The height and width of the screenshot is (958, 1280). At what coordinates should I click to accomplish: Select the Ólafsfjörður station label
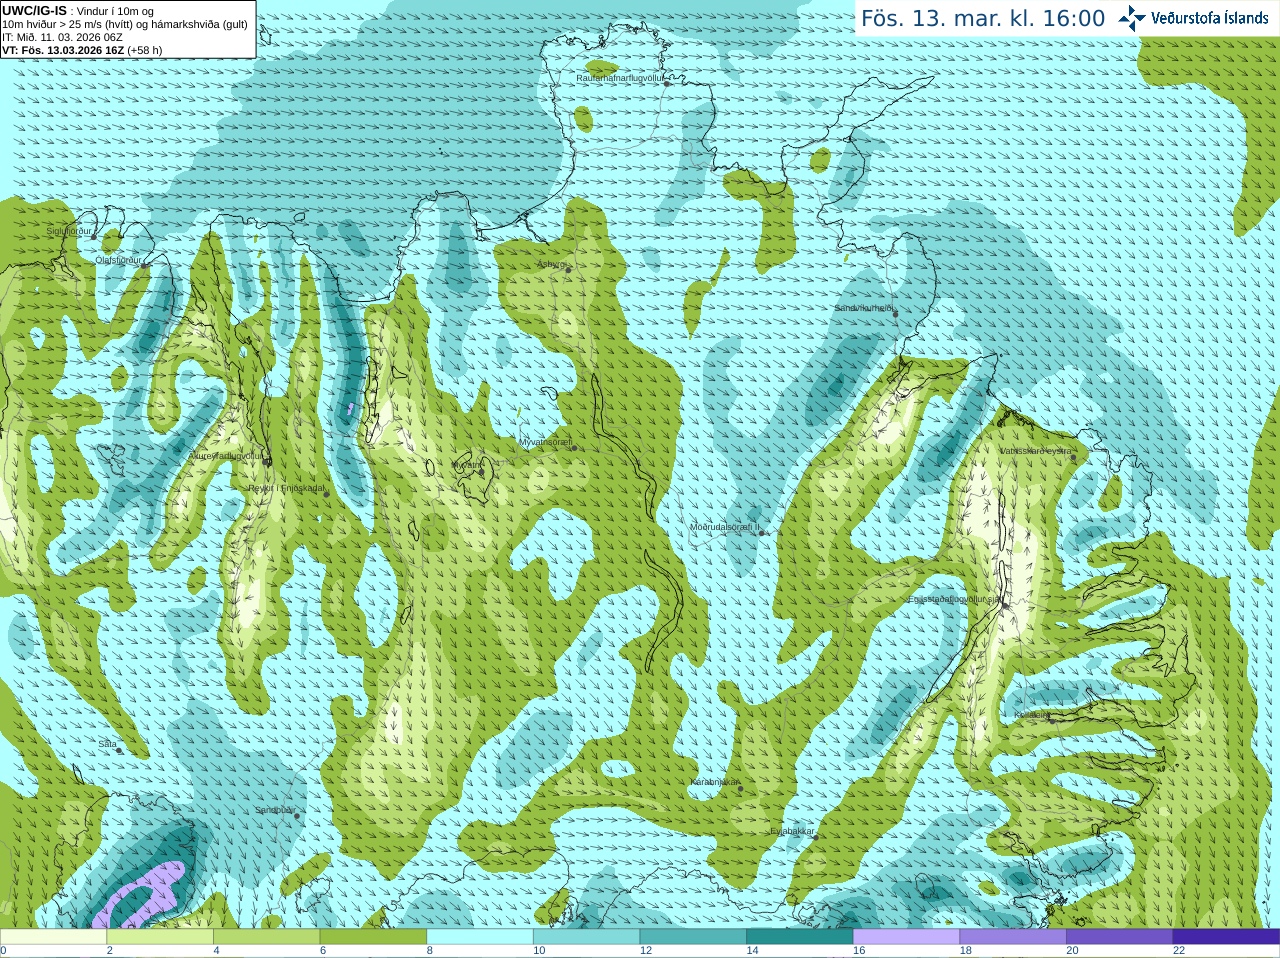tap(118, 260)
